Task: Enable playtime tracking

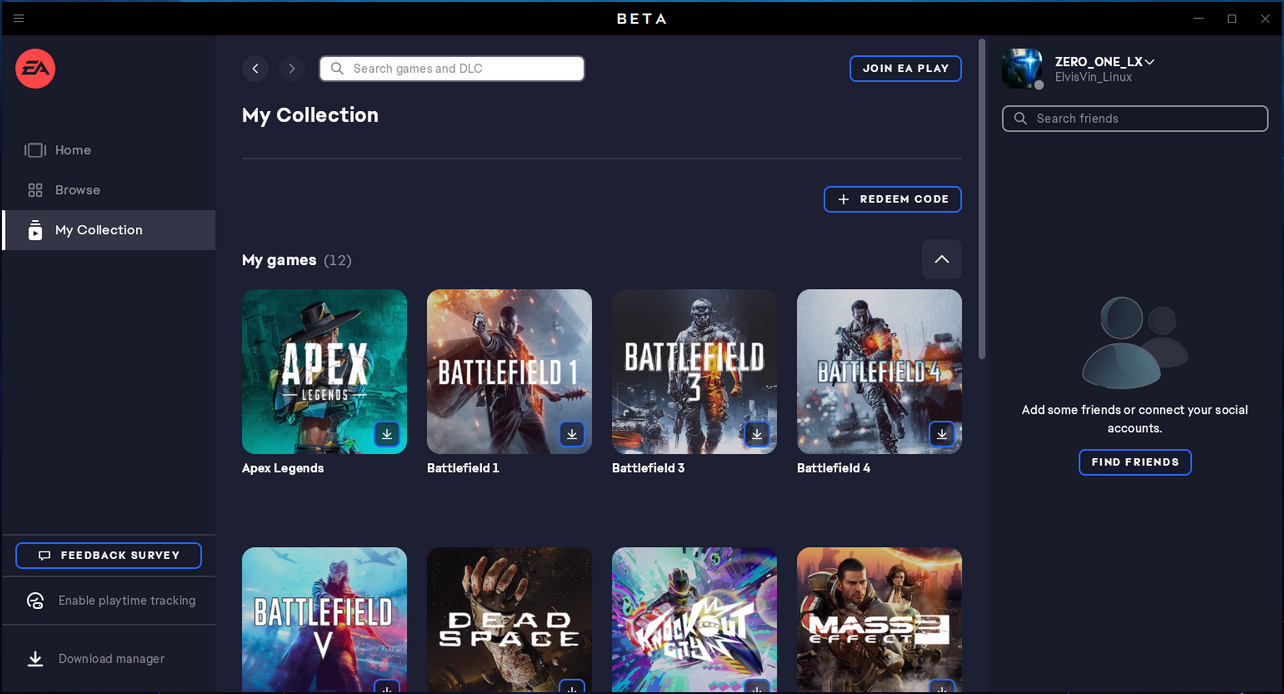Action: [108, 601]
